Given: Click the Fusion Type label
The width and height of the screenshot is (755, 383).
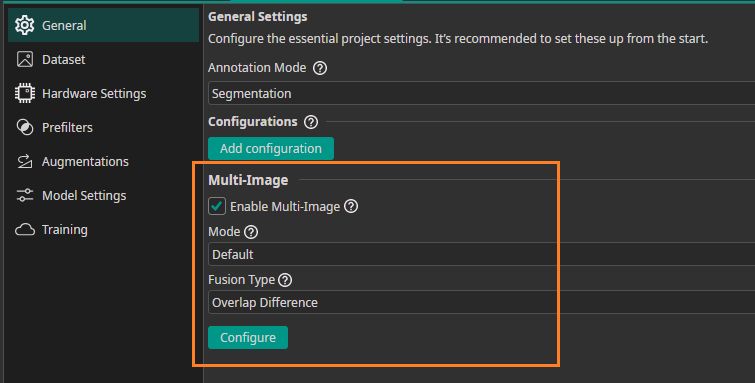Looking at the screenshot, I should [x=241, y=280].
